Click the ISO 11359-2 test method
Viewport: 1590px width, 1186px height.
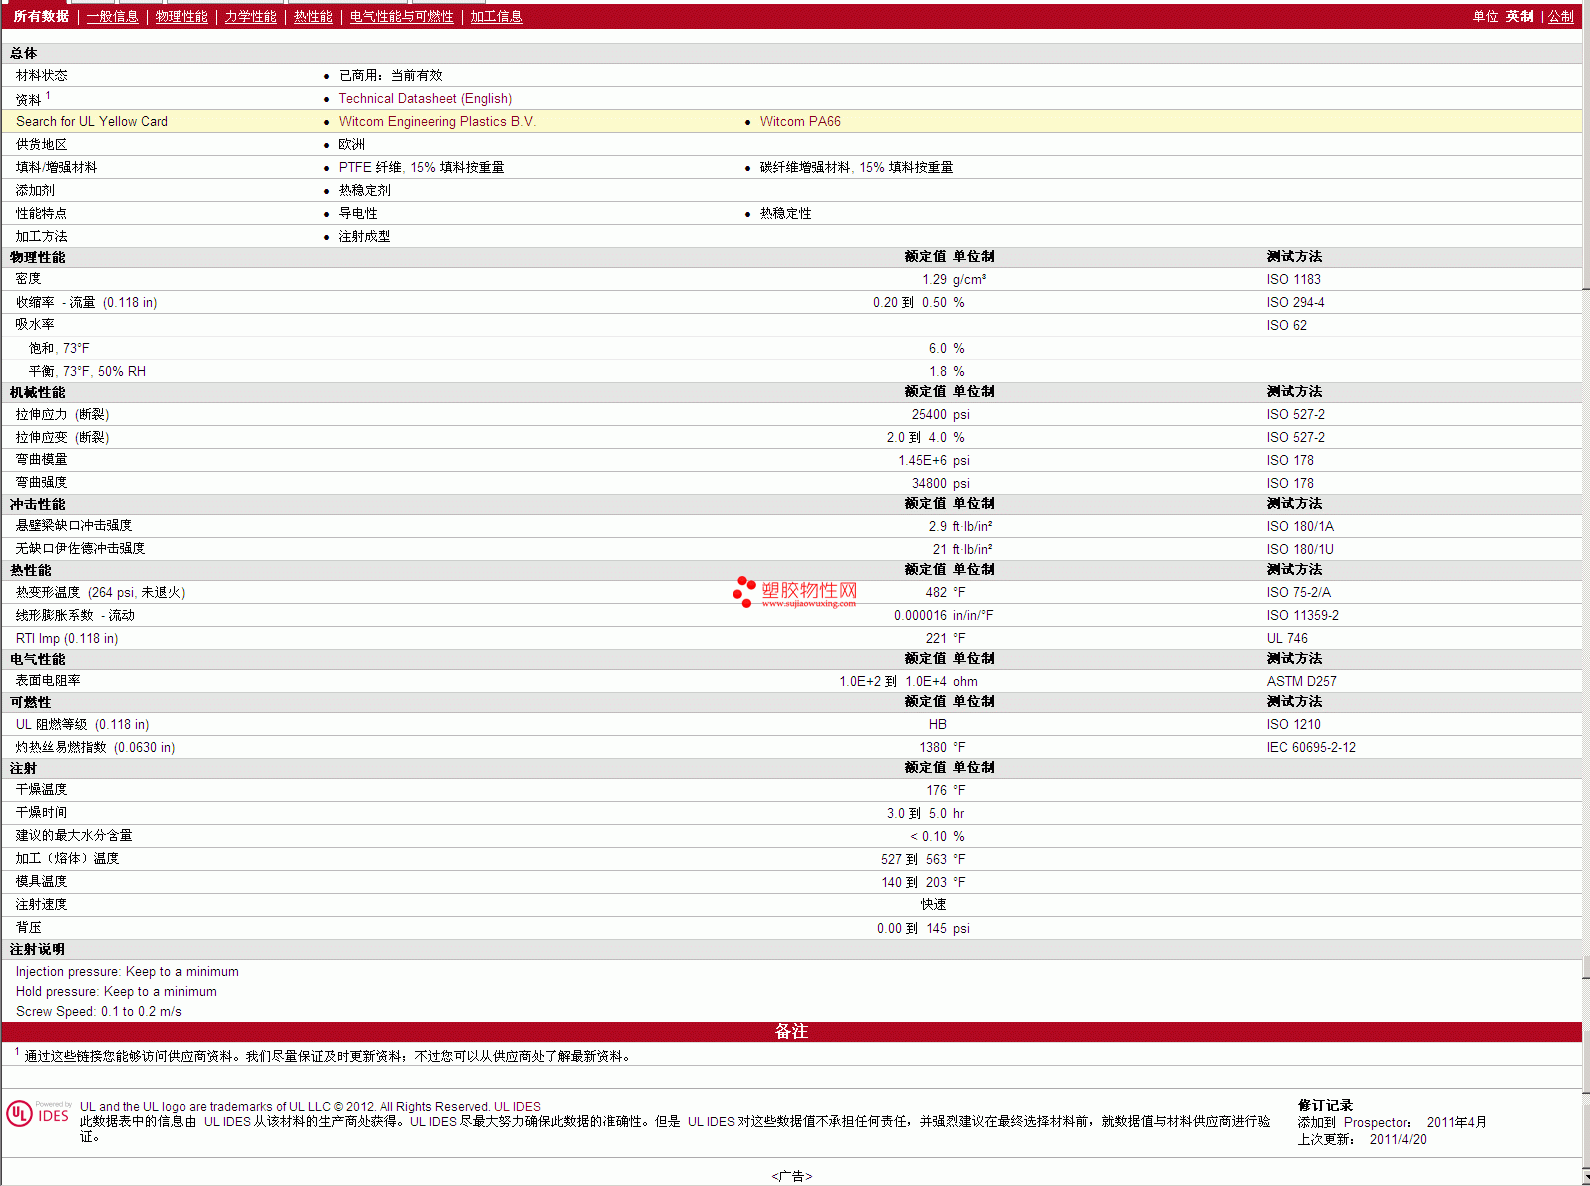[x=1302, y=615]
